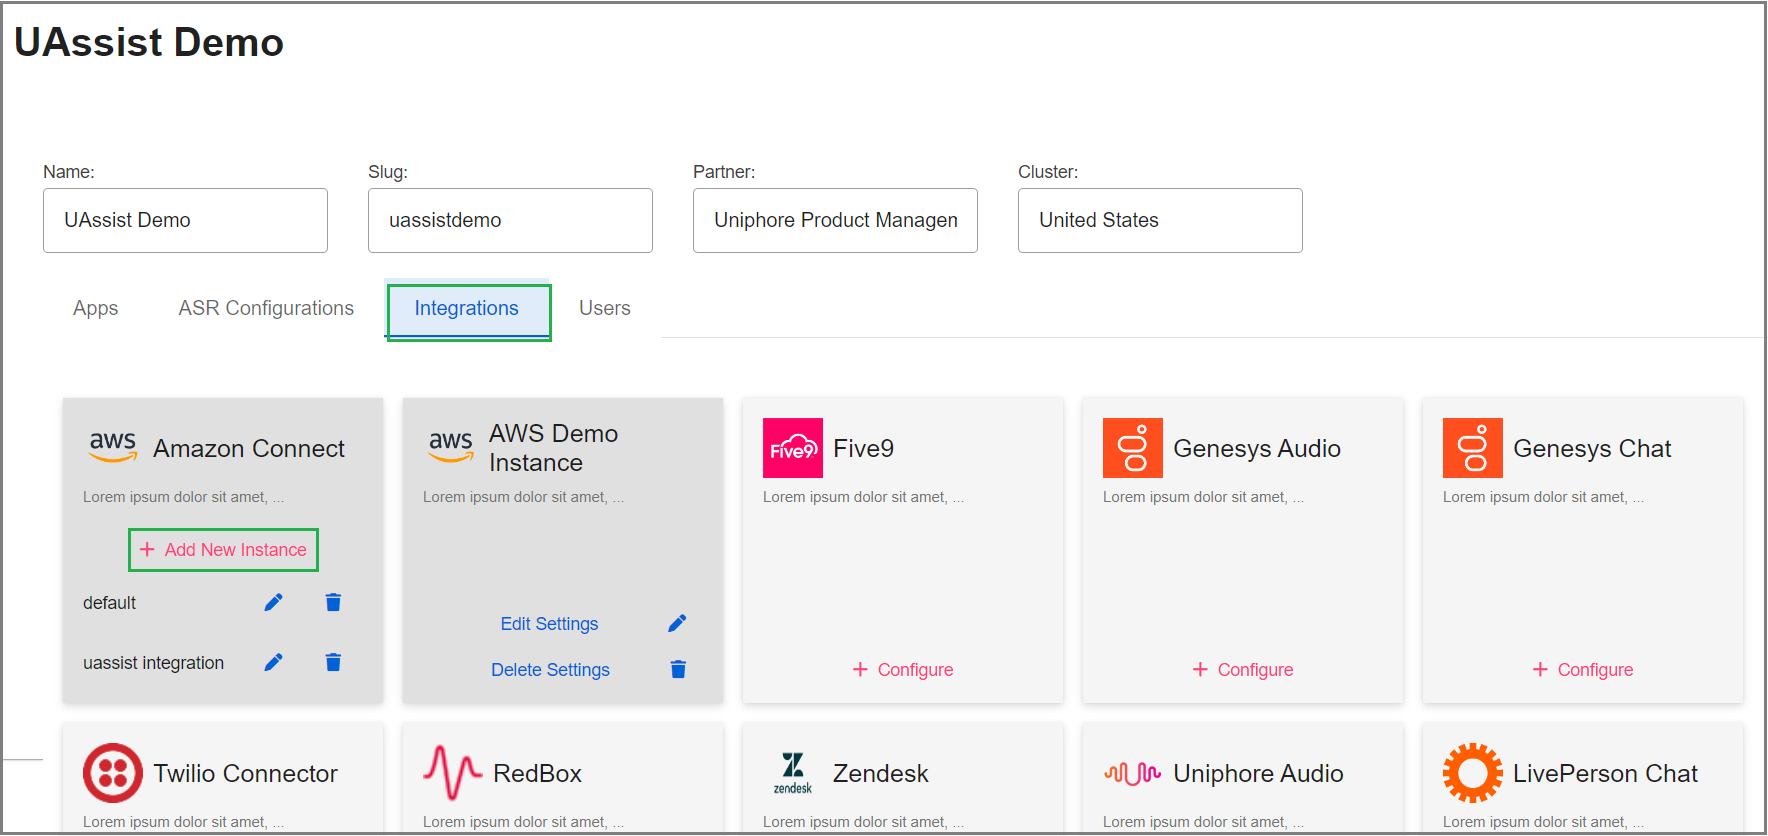The image size is (1768, 836).
Task: Click the Zendesk logo icon
Action: coord(793,773)
